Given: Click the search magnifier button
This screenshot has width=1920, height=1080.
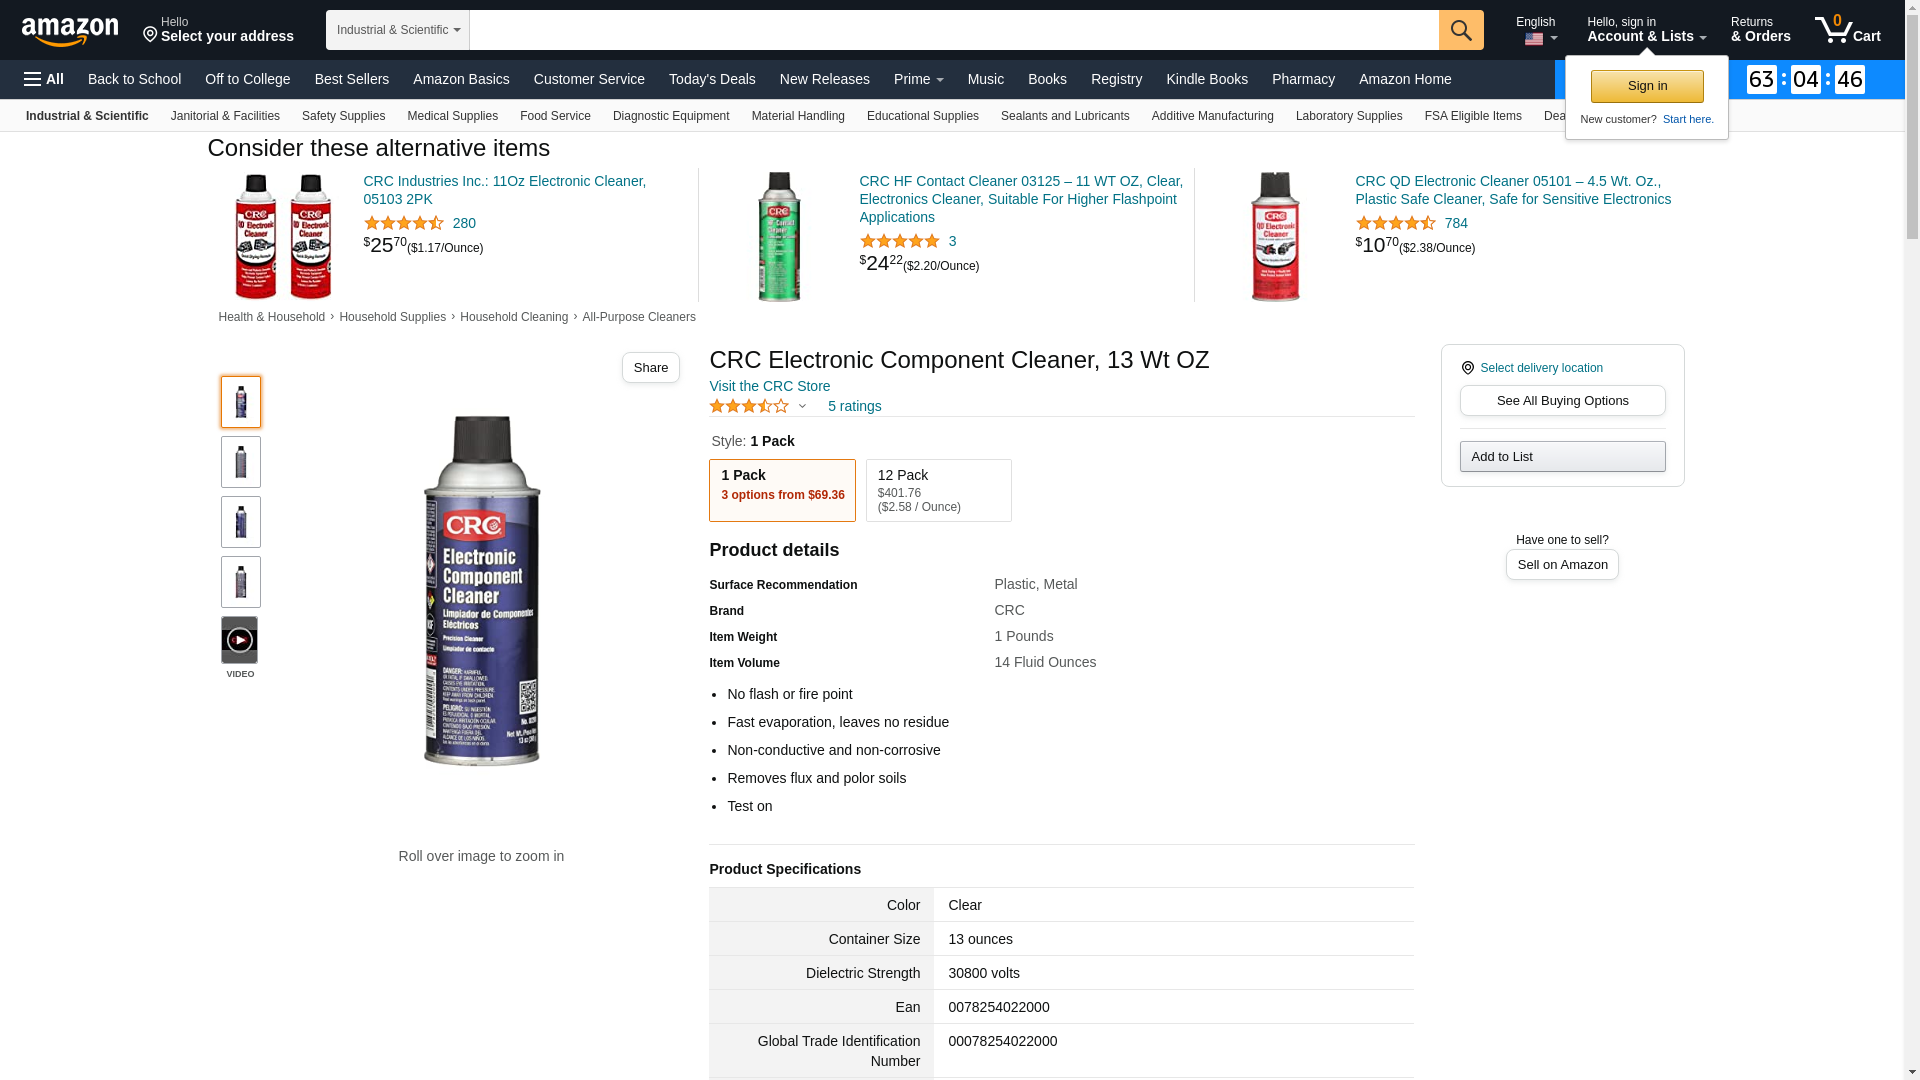Looking at the screenshot, I should click(1461, 30).
